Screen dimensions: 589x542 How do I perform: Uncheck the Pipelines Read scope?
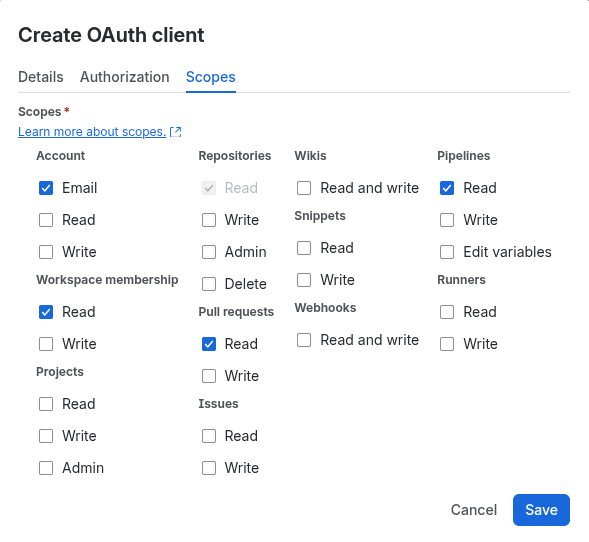pos(447,188)
